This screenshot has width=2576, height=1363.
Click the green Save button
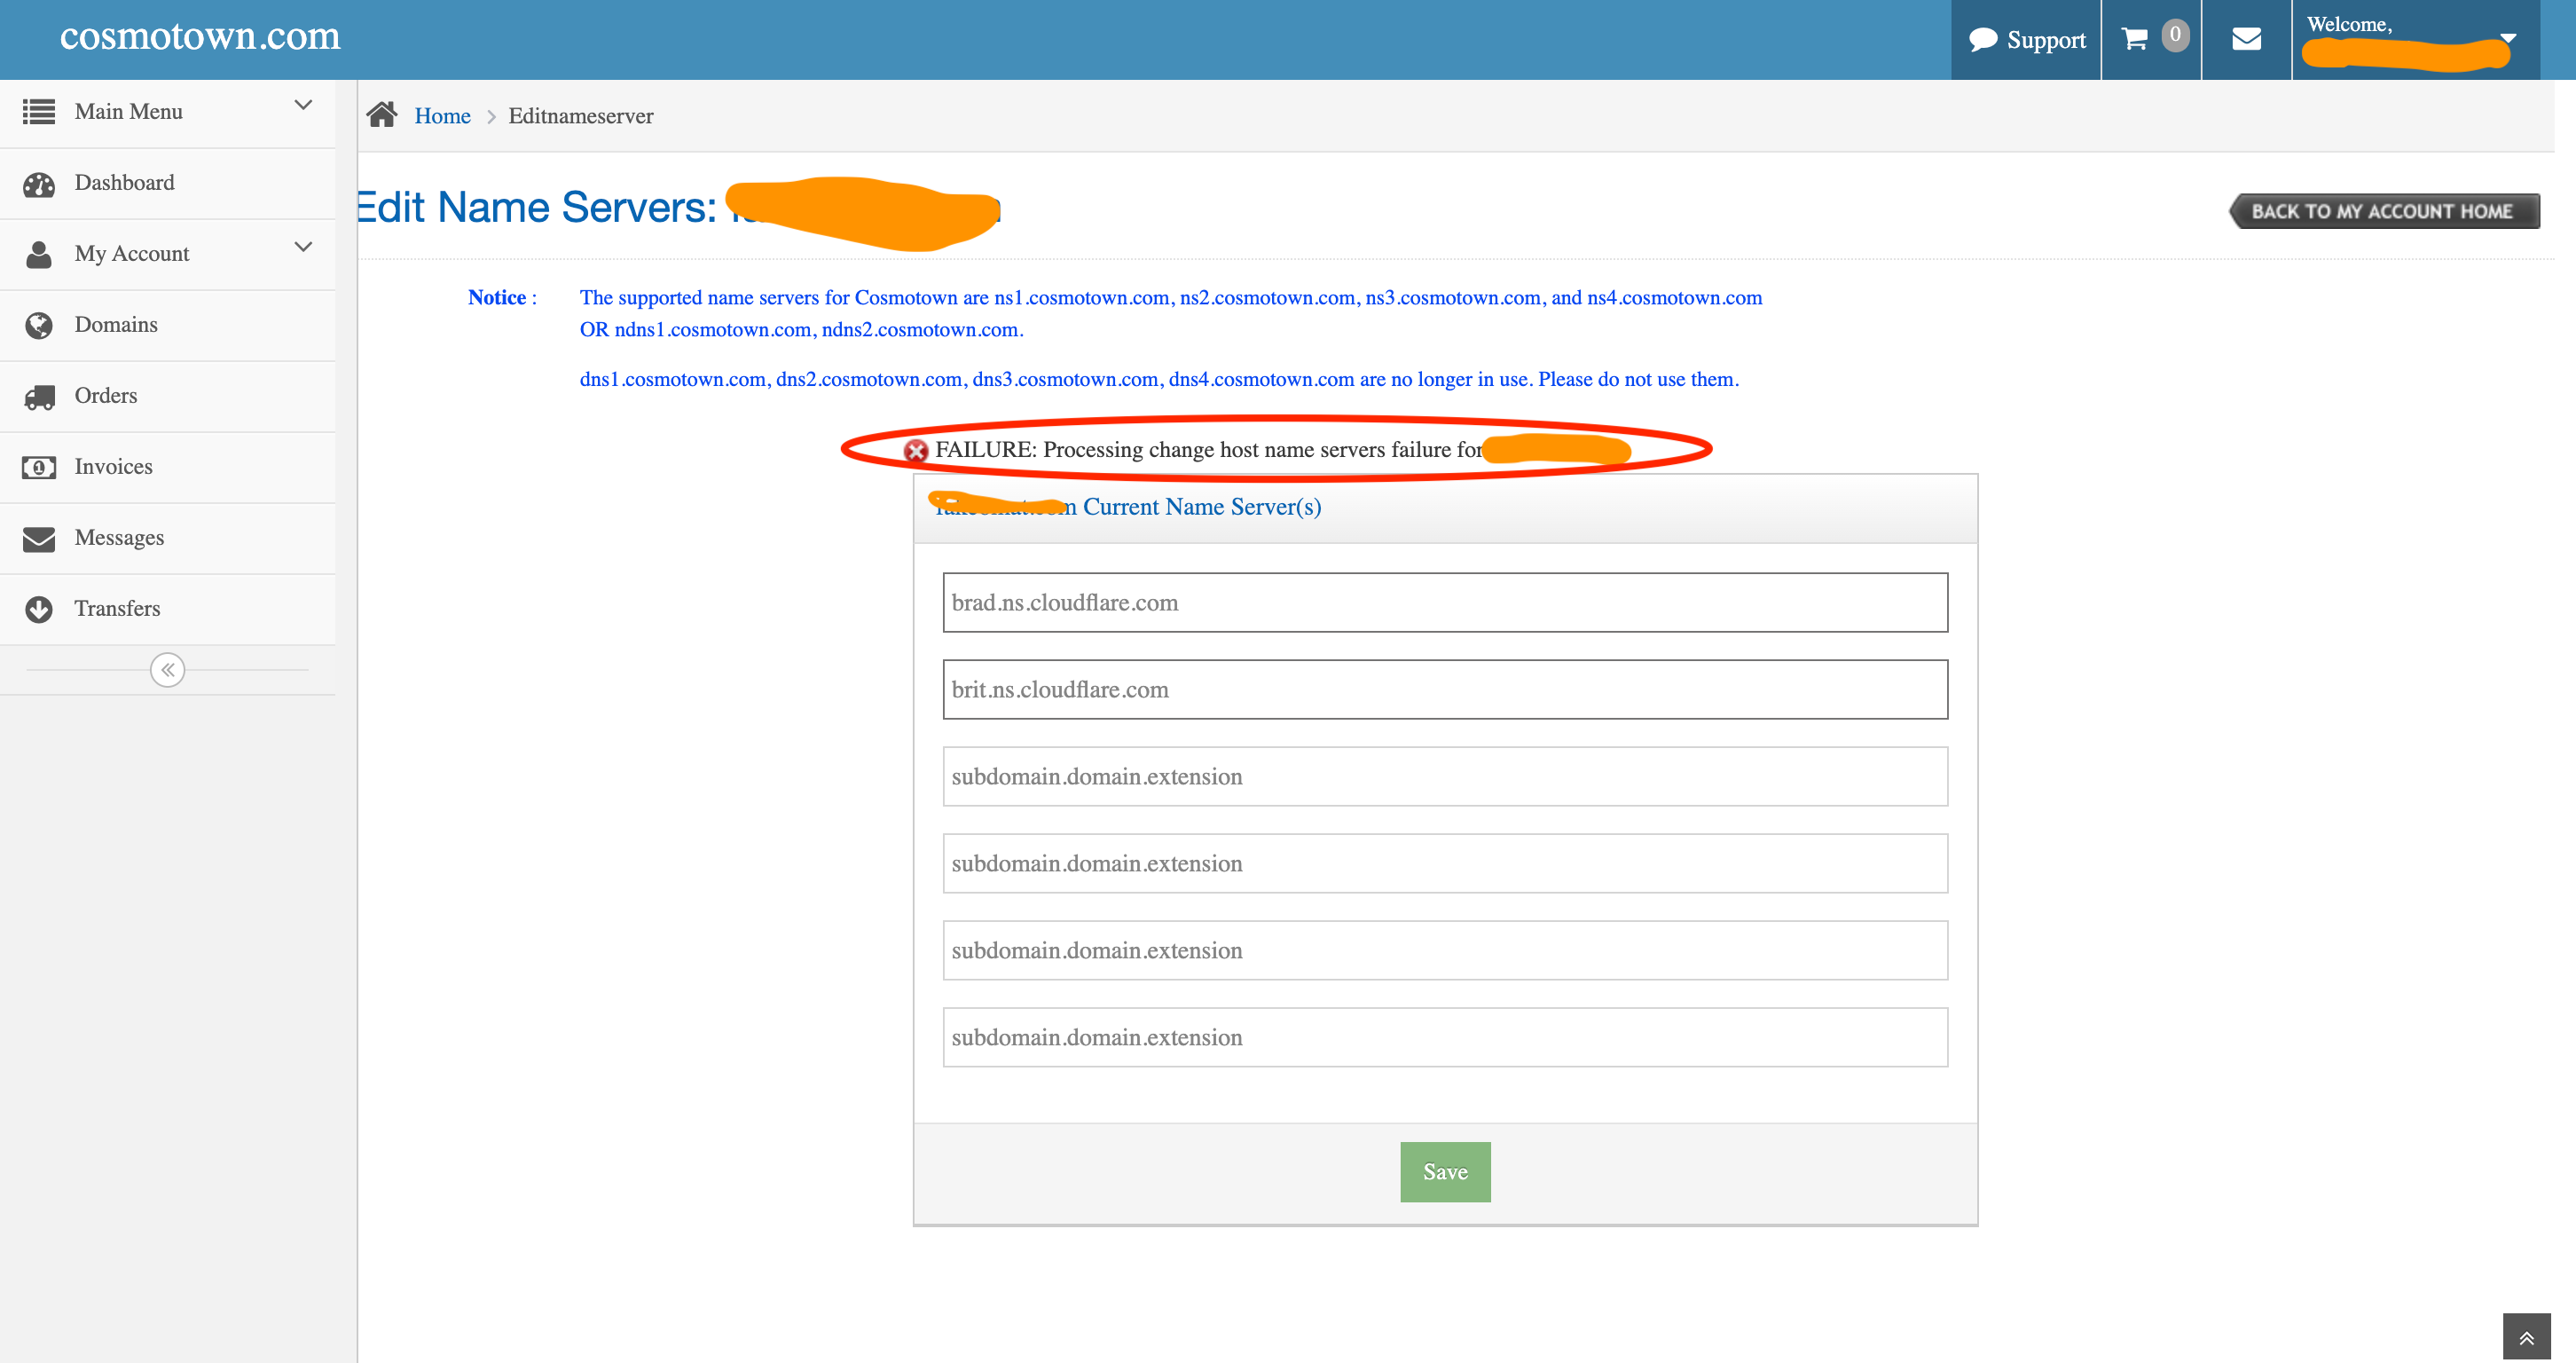click(1444, 1172)
